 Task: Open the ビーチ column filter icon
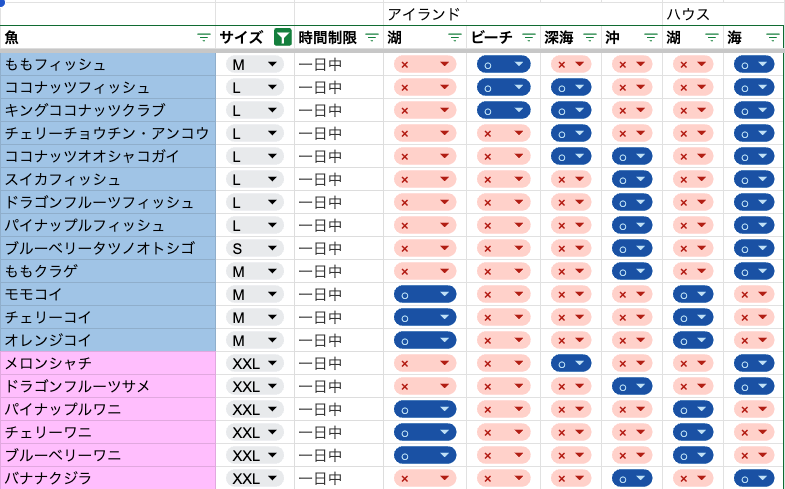pyautogui.click(x=529, y=38)
